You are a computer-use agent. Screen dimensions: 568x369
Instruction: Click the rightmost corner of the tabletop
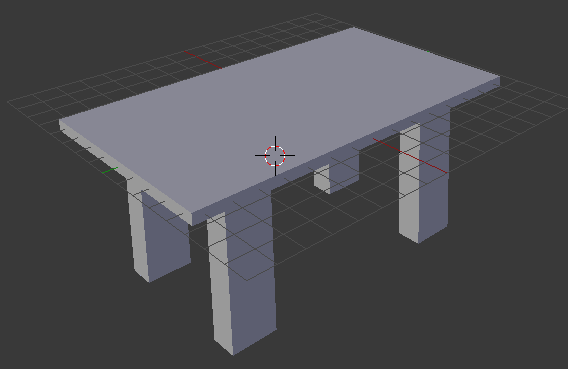(500, 77)
